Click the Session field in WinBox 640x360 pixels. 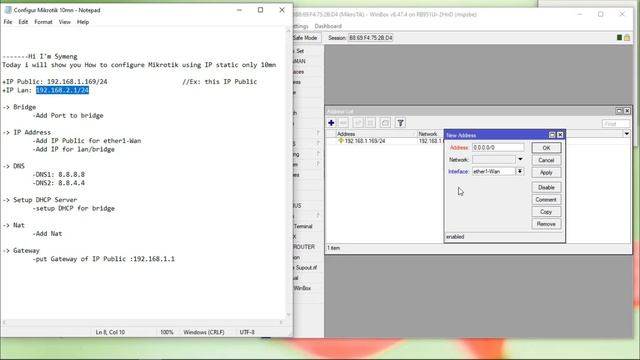click(371, 38)
